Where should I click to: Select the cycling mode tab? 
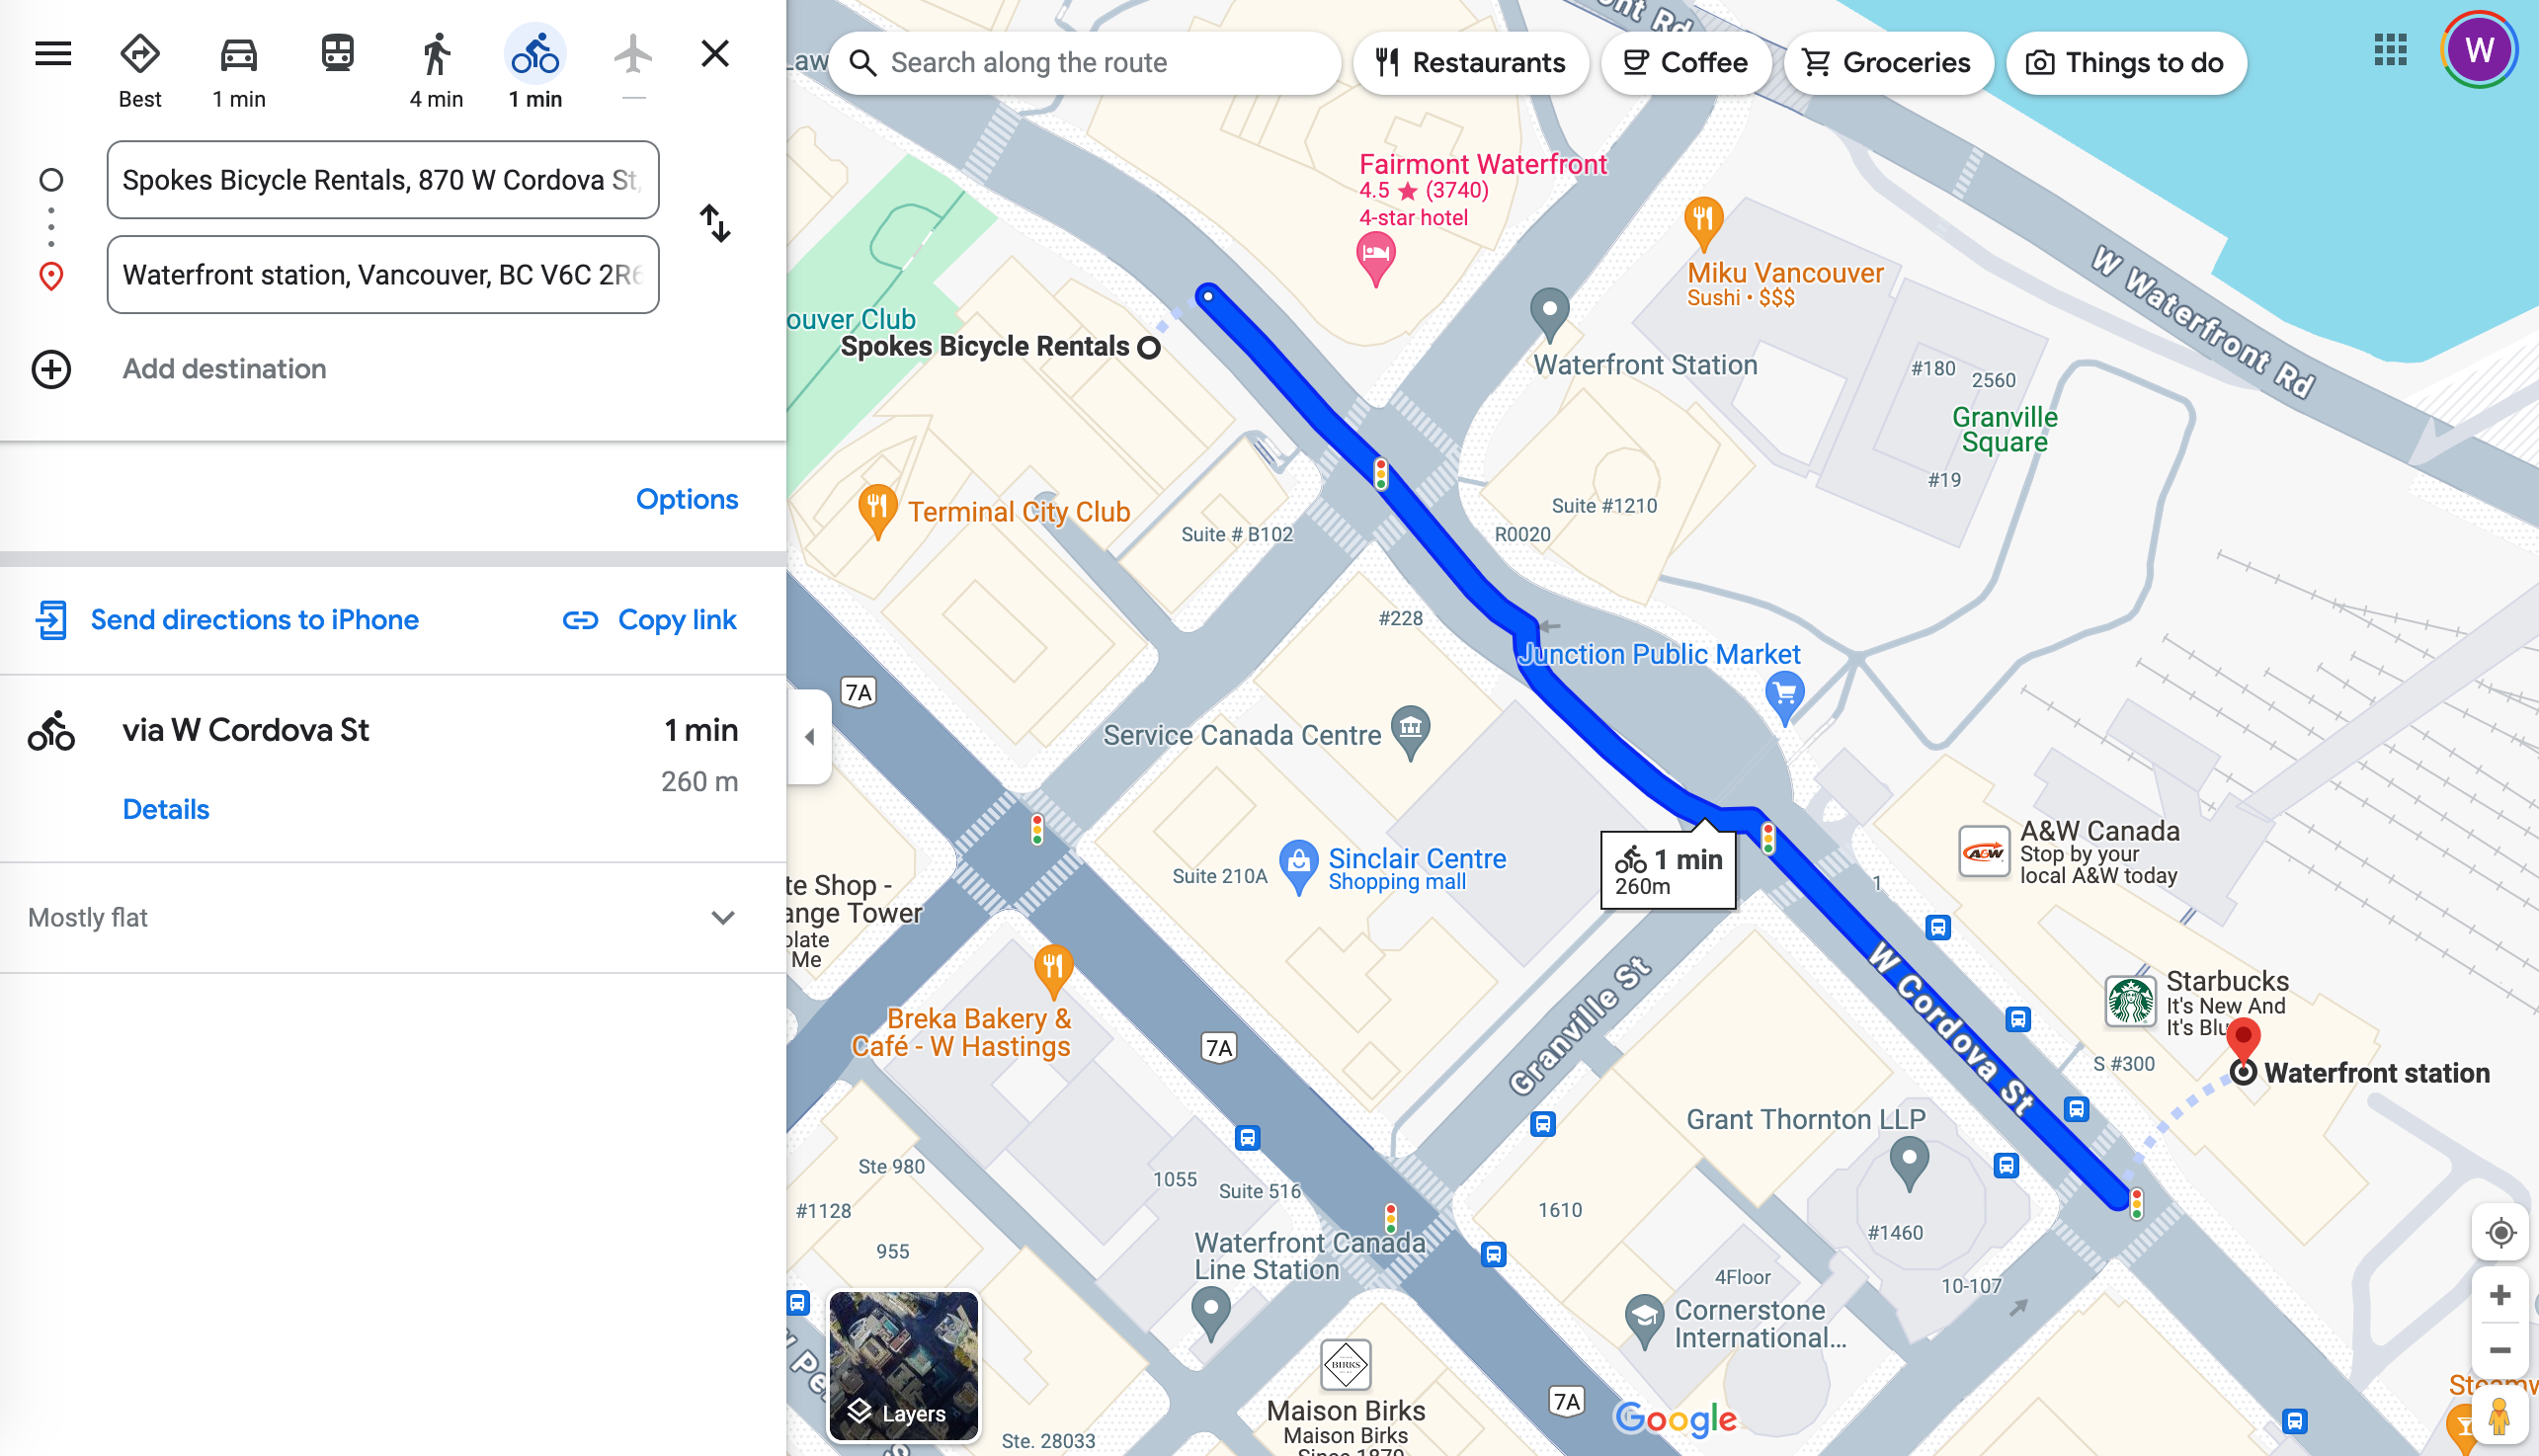click(x=535, y=68)
